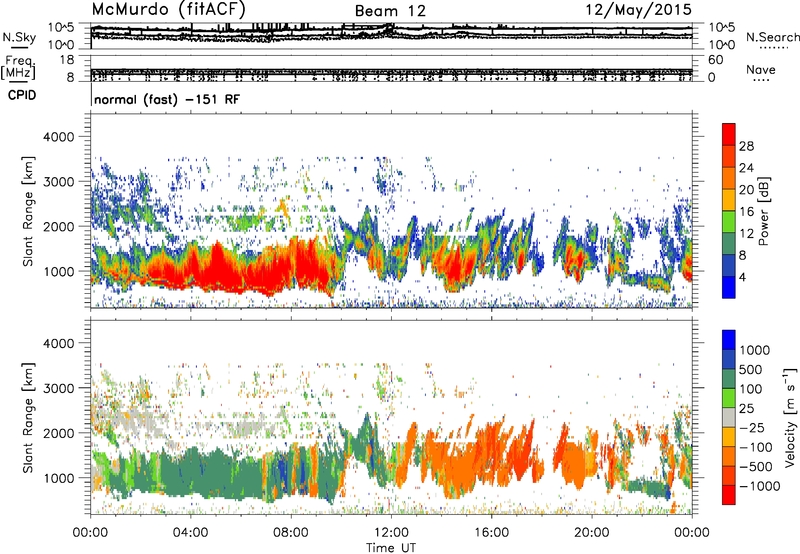The width and height of the screenshot is (800, 554).
Task: Click the Freq. [MHz] axis label
Action: [18, 68]
